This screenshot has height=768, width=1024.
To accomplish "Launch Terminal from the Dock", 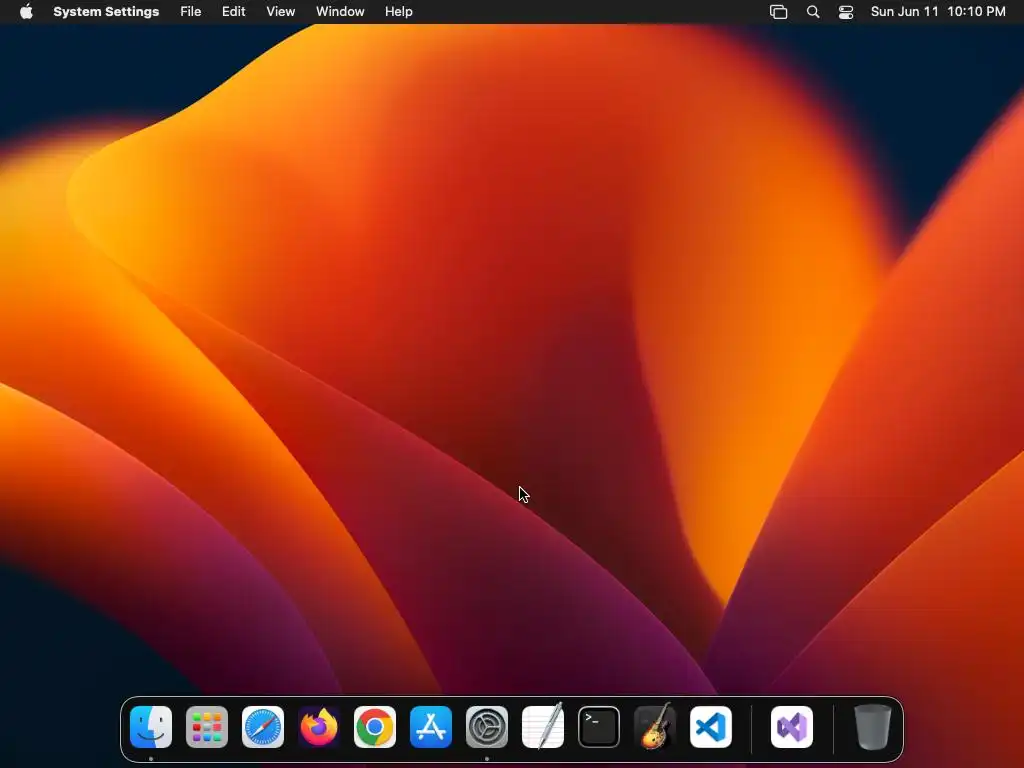I will click(x=599, y=727).
